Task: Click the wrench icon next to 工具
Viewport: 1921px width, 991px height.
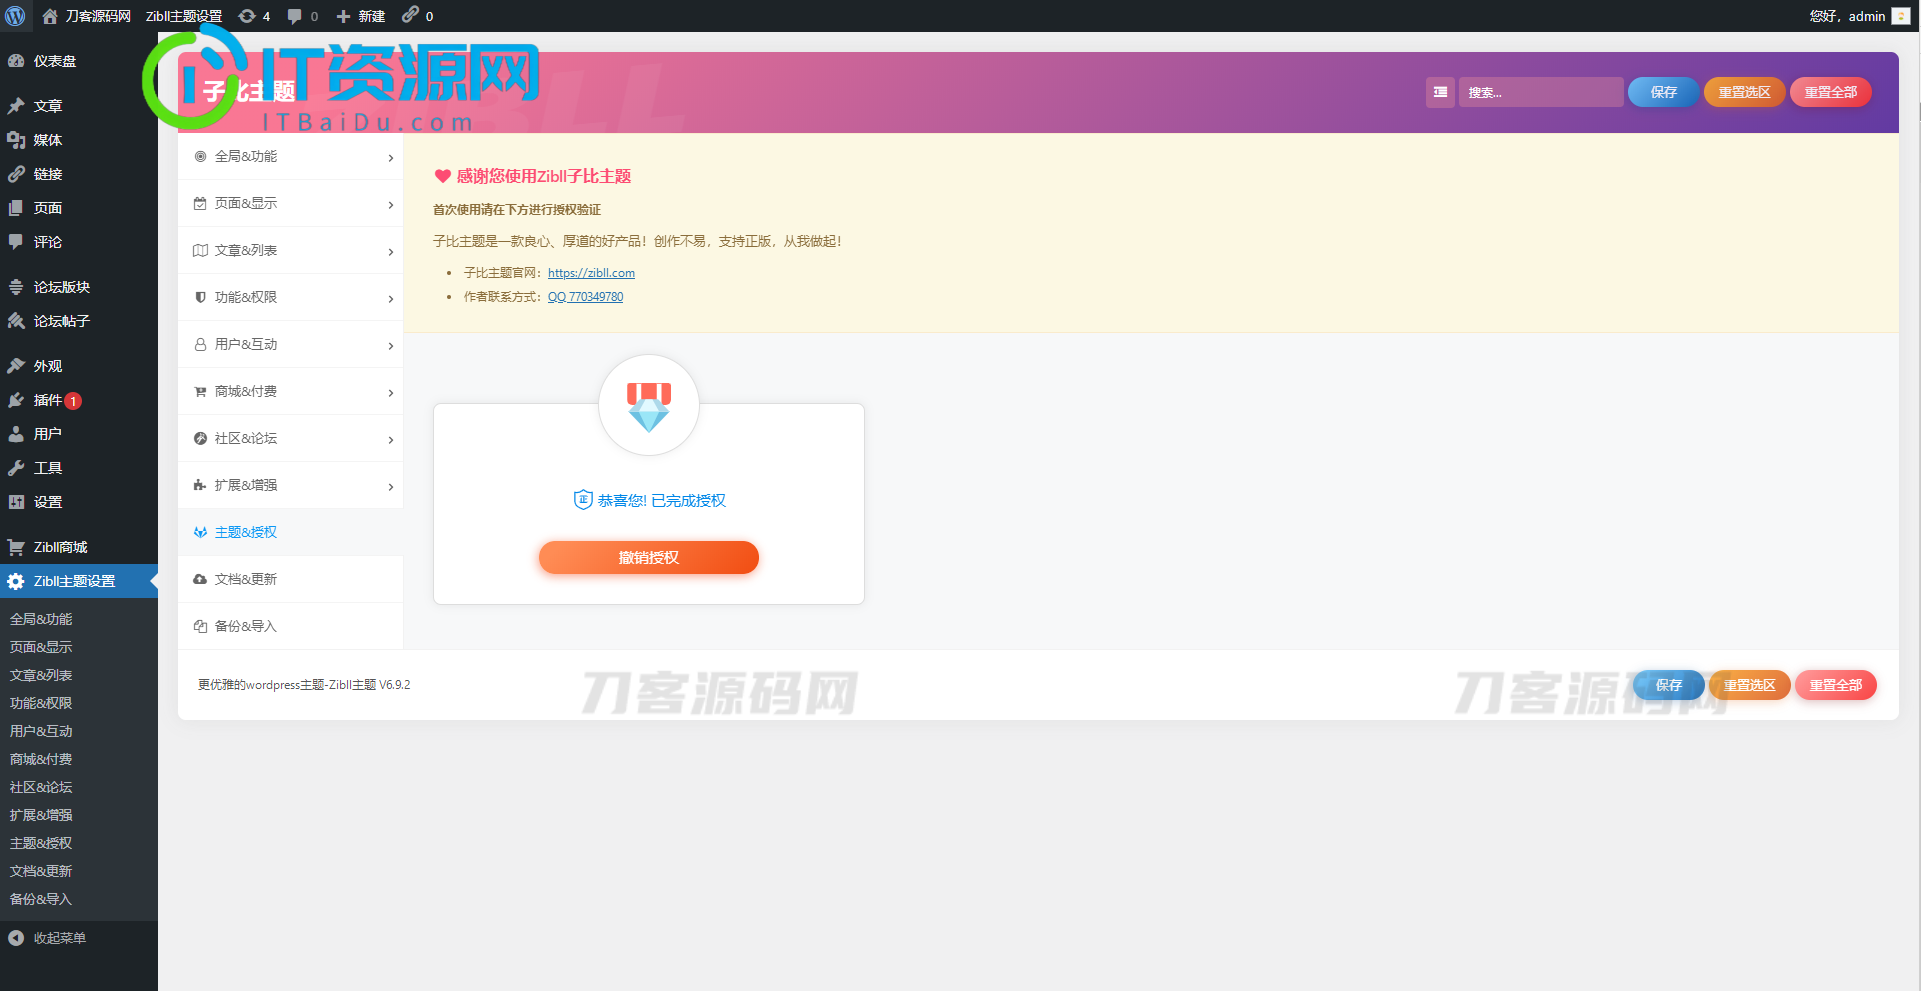Action: [16, 468]
